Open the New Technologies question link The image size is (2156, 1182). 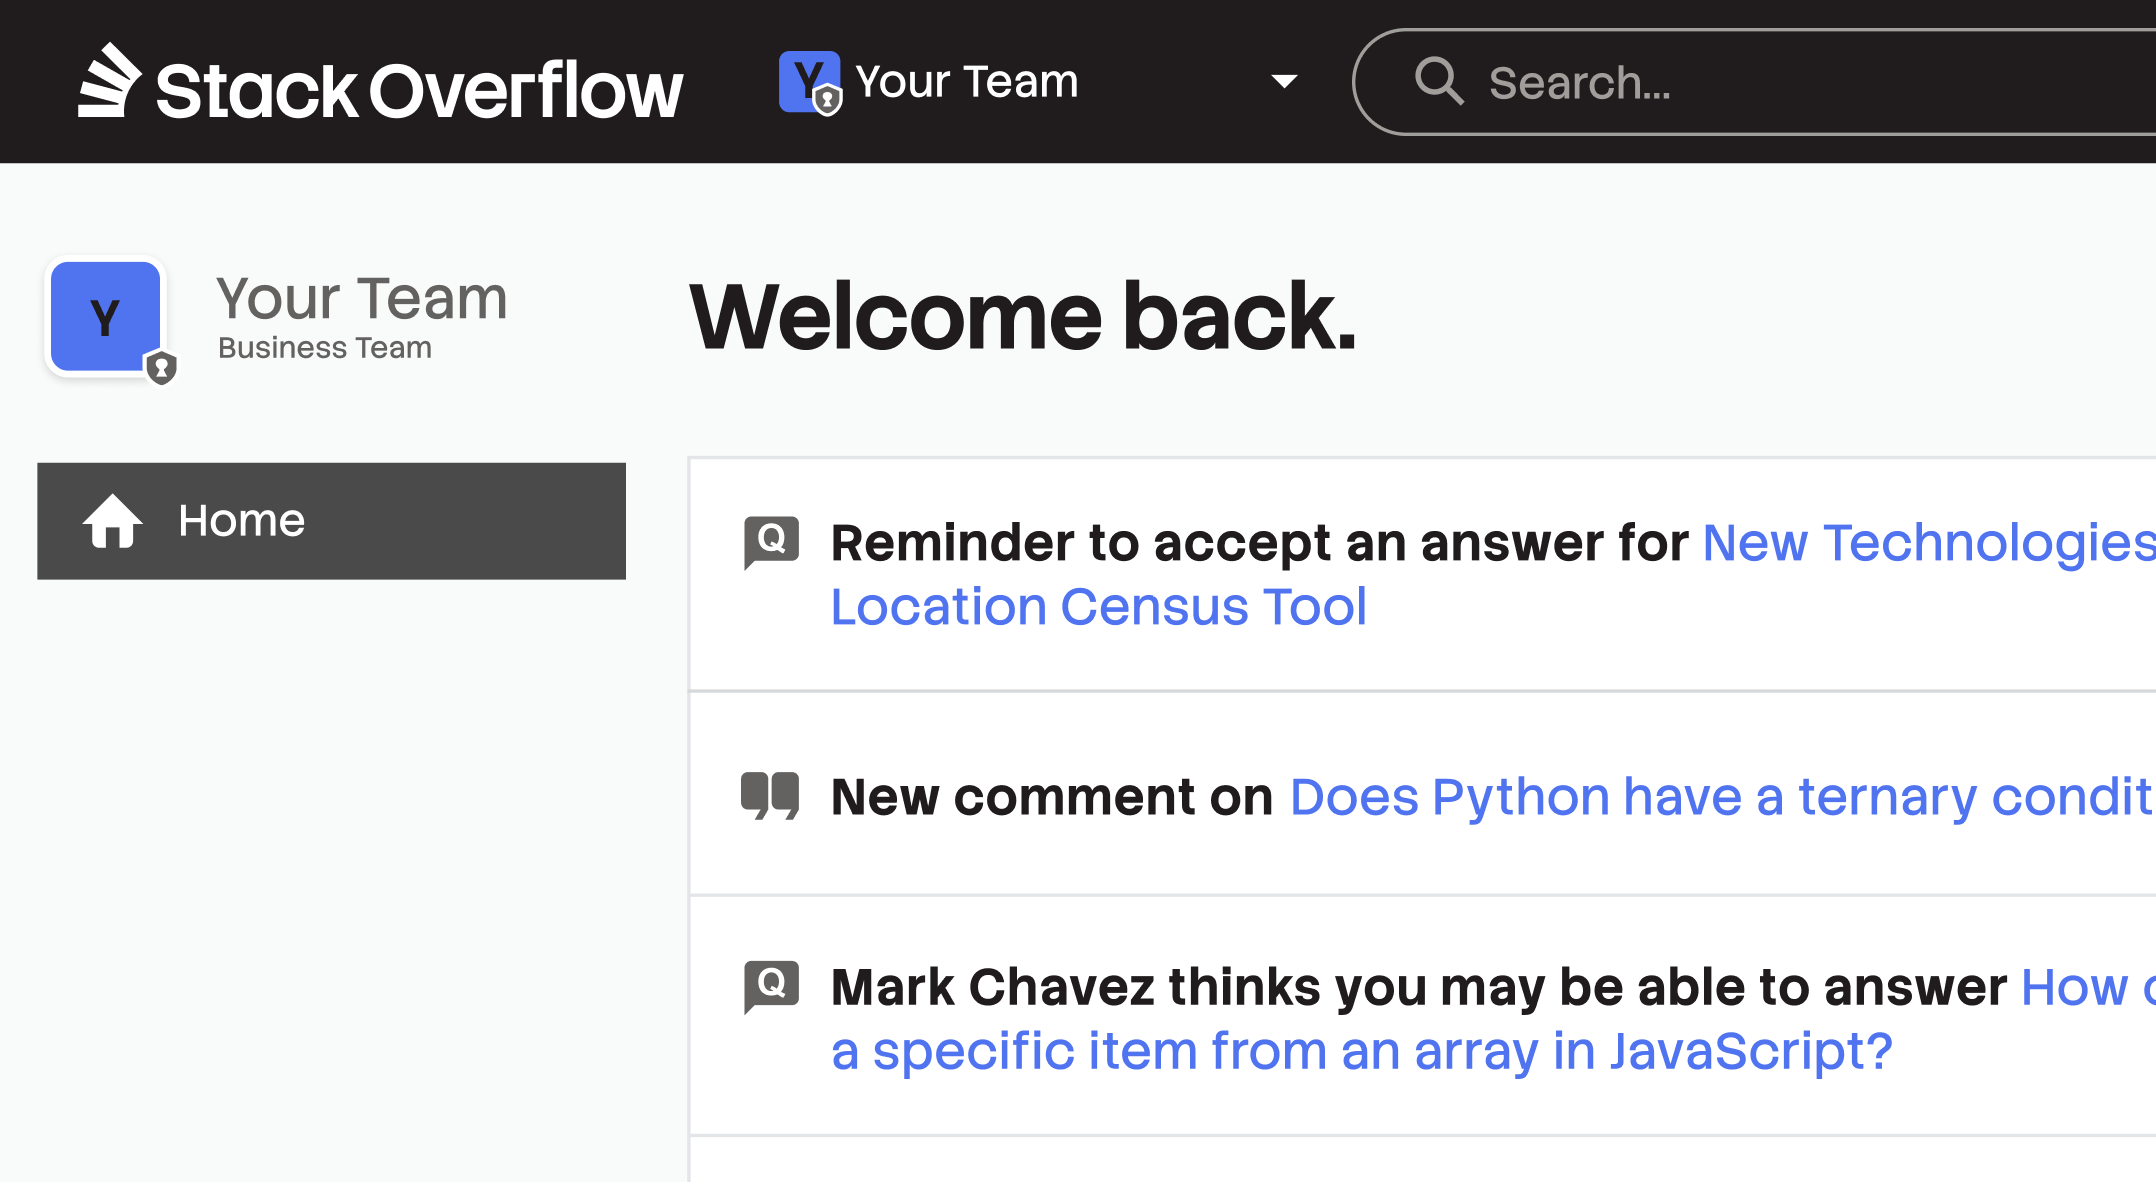pyautogui.click(x=1927, y=543)
